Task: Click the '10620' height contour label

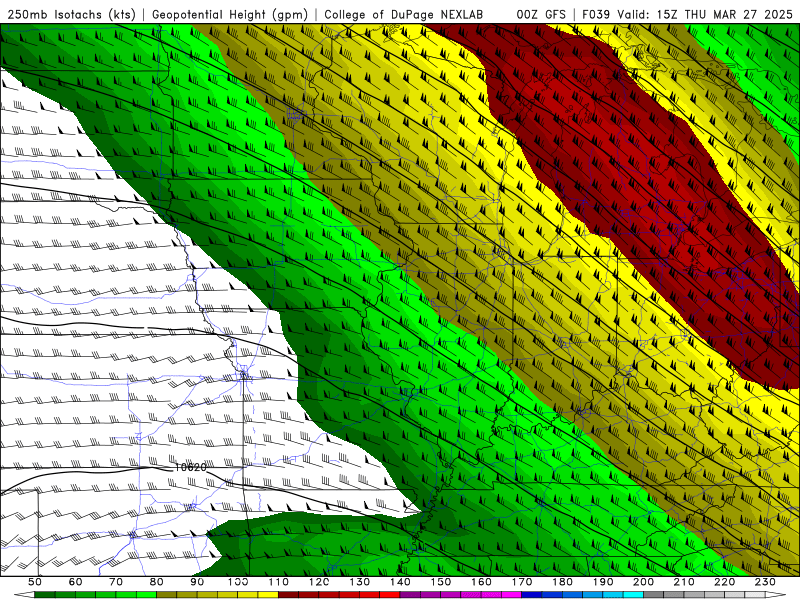Action: [x=190, y=467]
